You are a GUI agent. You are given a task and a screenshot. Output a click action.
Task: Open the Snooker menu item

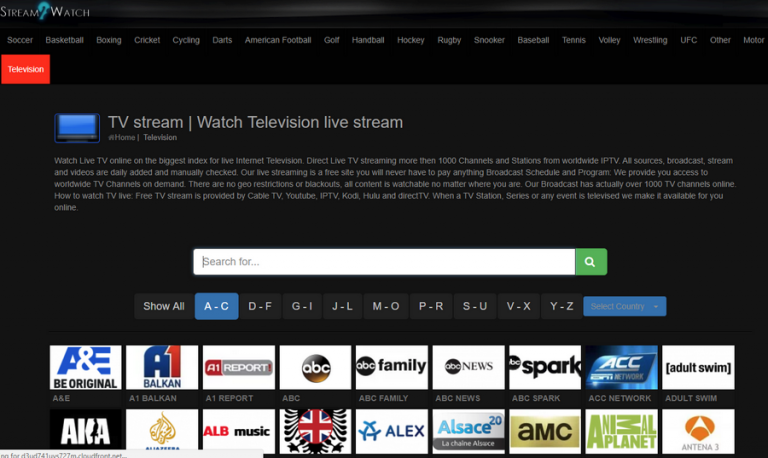coord(489,40)
